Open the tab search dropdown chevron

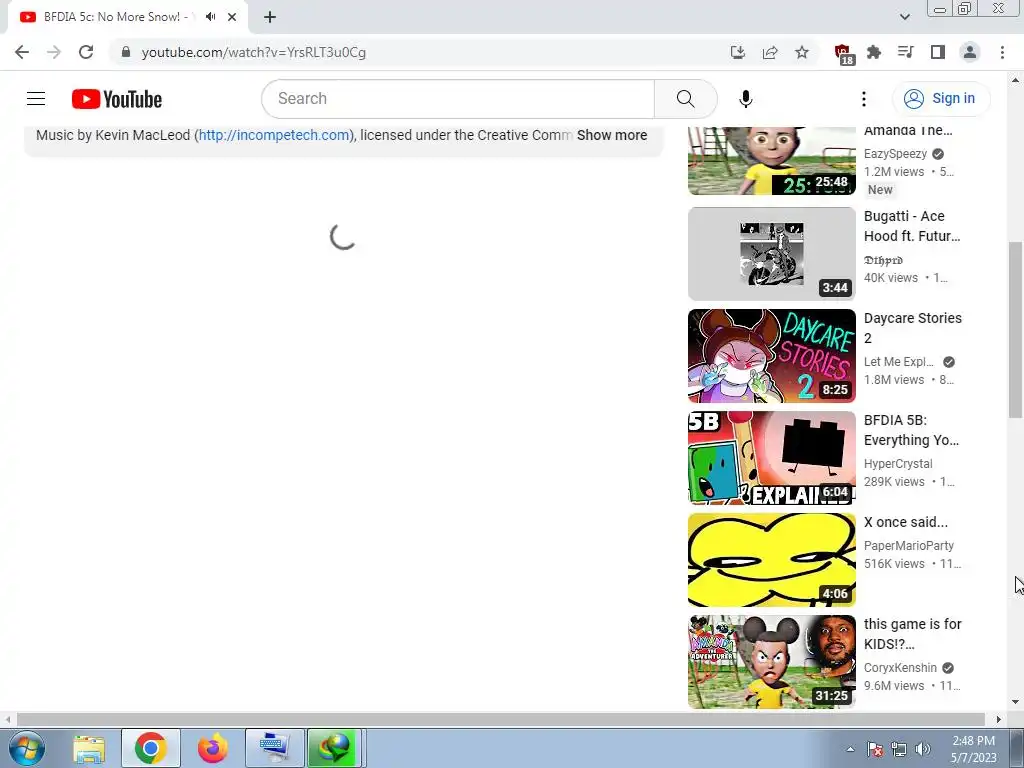tap(904, 17)
